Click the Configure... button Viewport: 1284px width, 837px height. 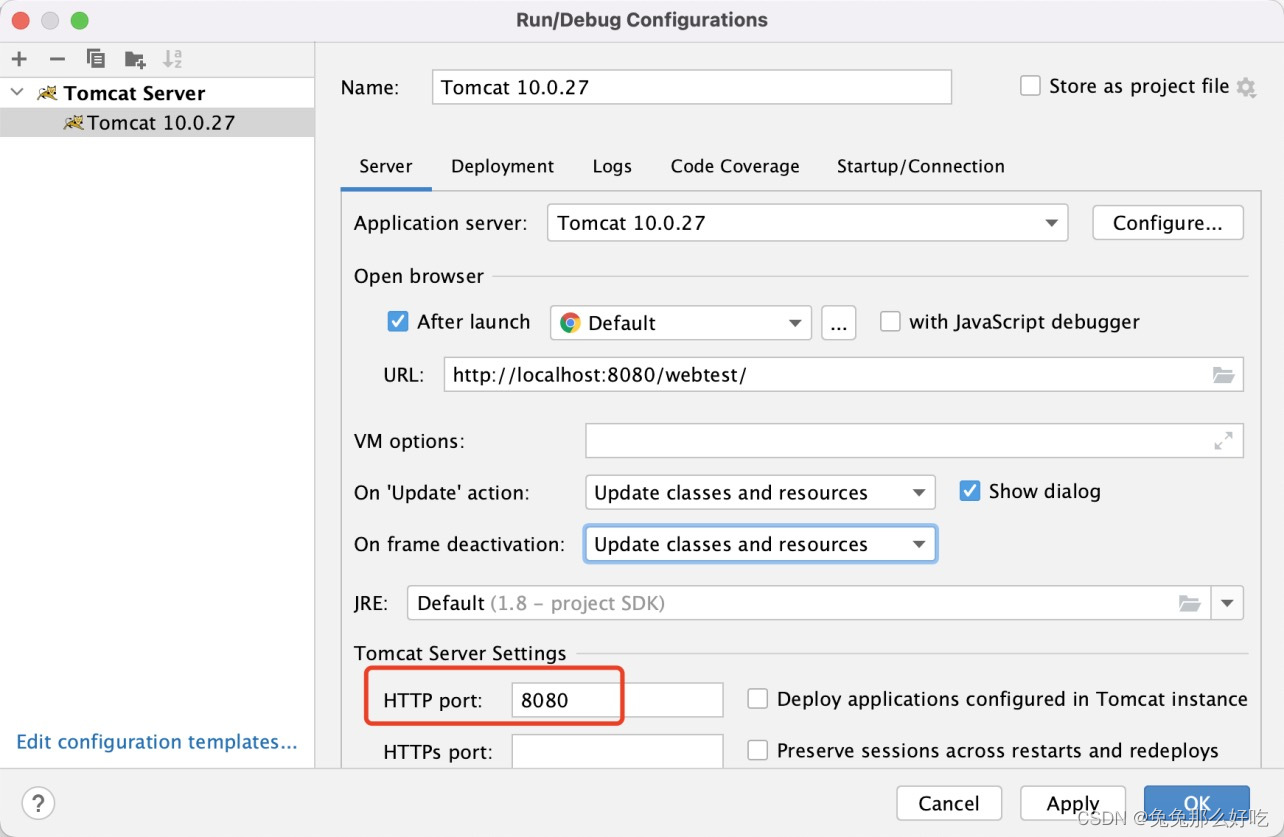[x=1168, y=223]
